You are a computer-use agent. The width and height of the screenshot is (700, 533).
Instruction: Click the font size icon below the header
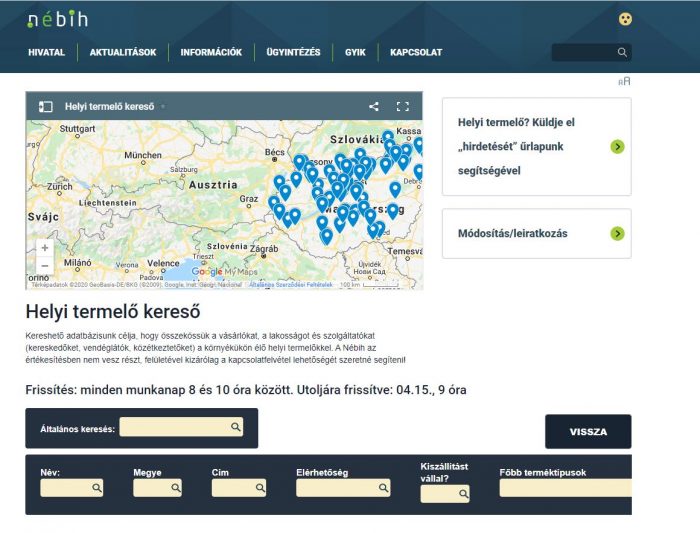coord(624,82)
